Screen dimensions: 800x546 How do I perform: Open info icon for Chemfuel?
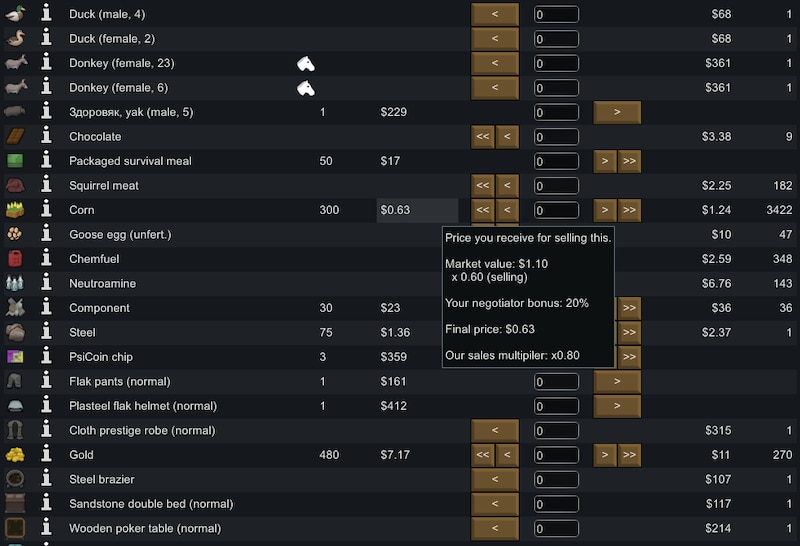coord(46,259)
